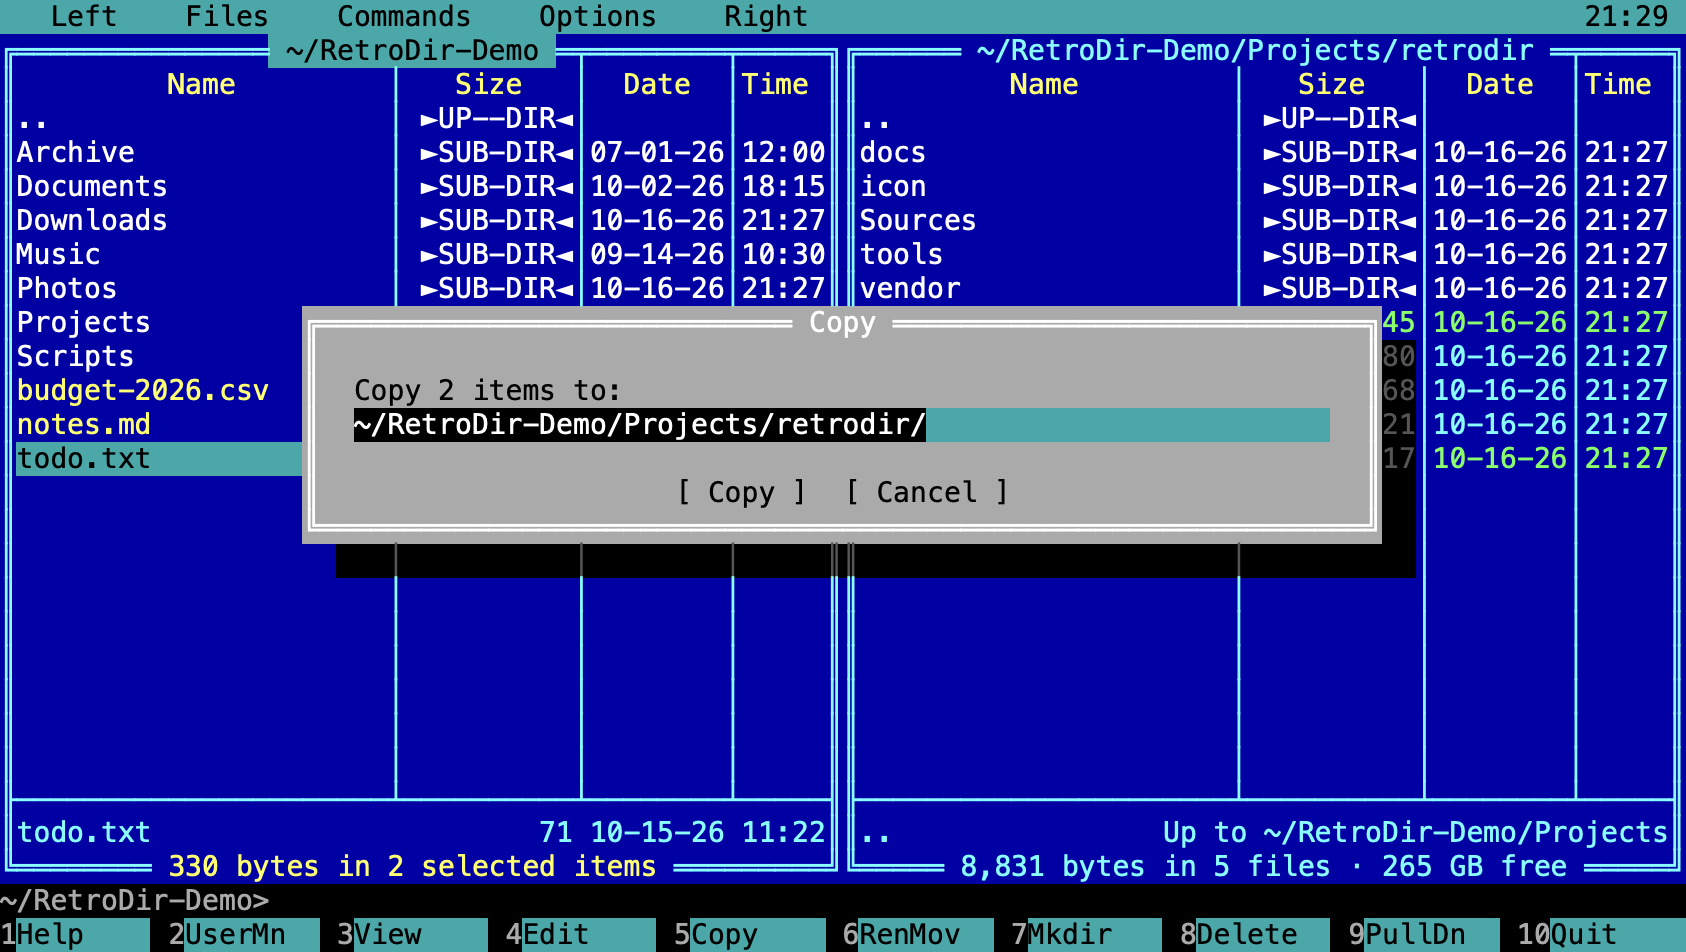Open the Files menu
This screenshot has height=952, width=1686.
(227, 16)
